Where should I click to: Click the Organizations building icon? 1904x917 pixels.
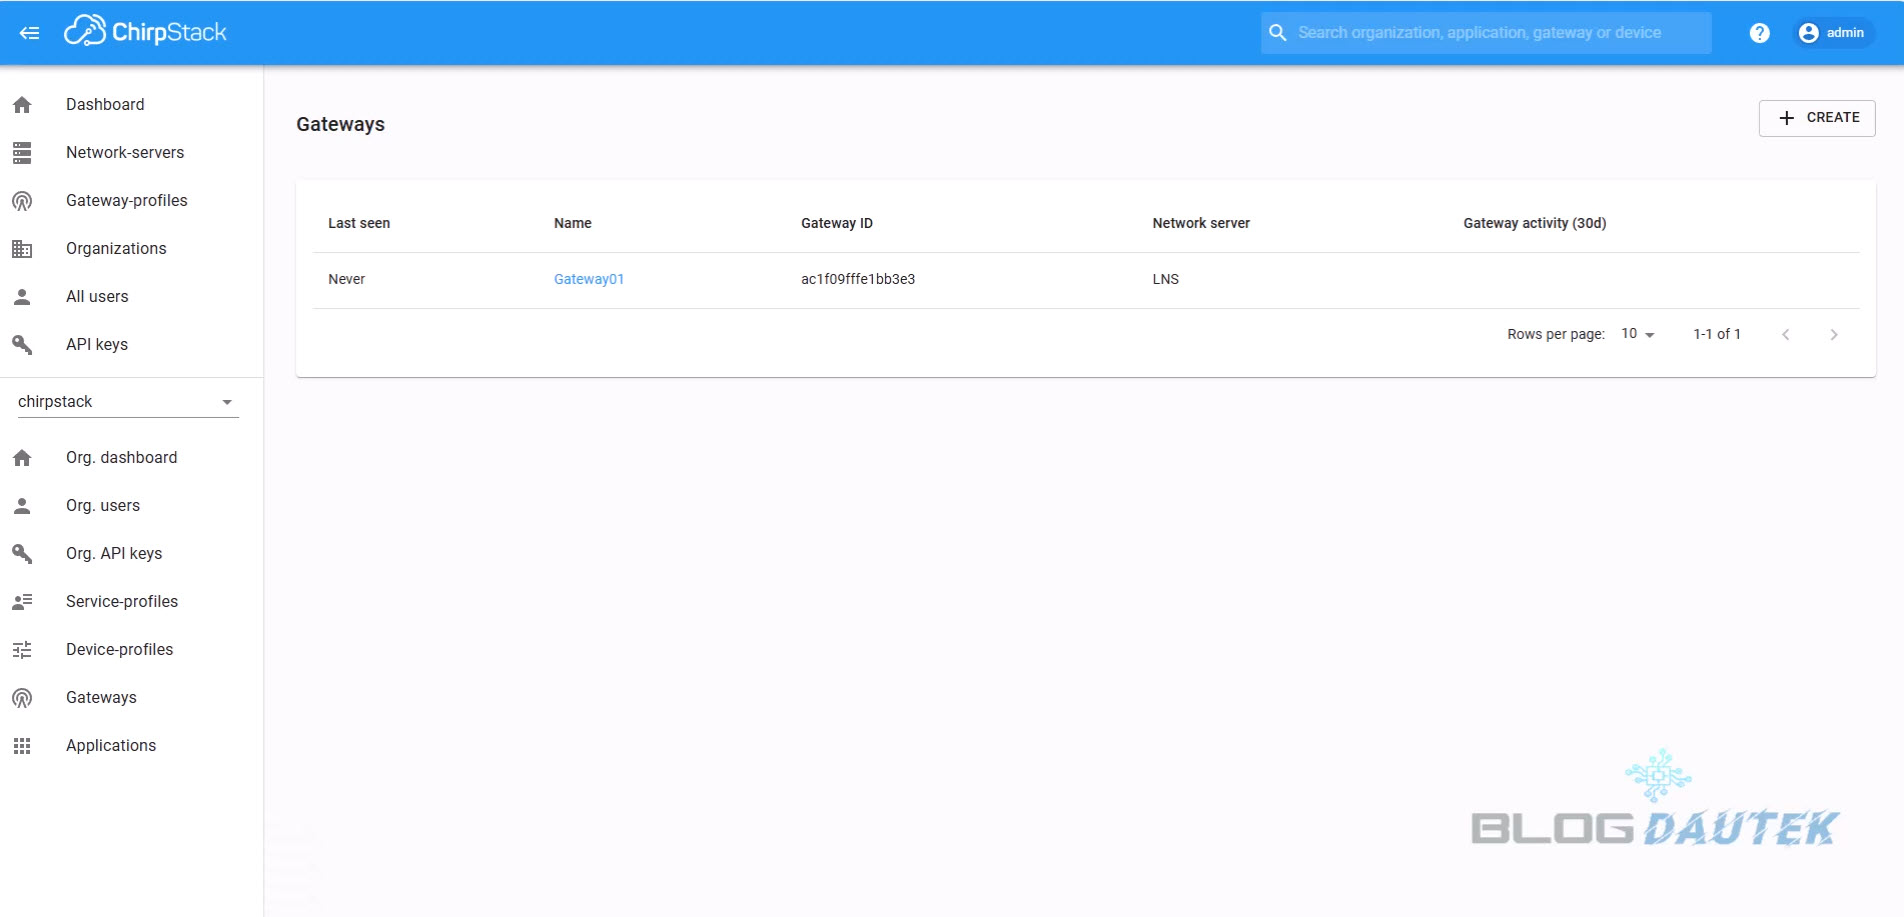coord(22,249)
